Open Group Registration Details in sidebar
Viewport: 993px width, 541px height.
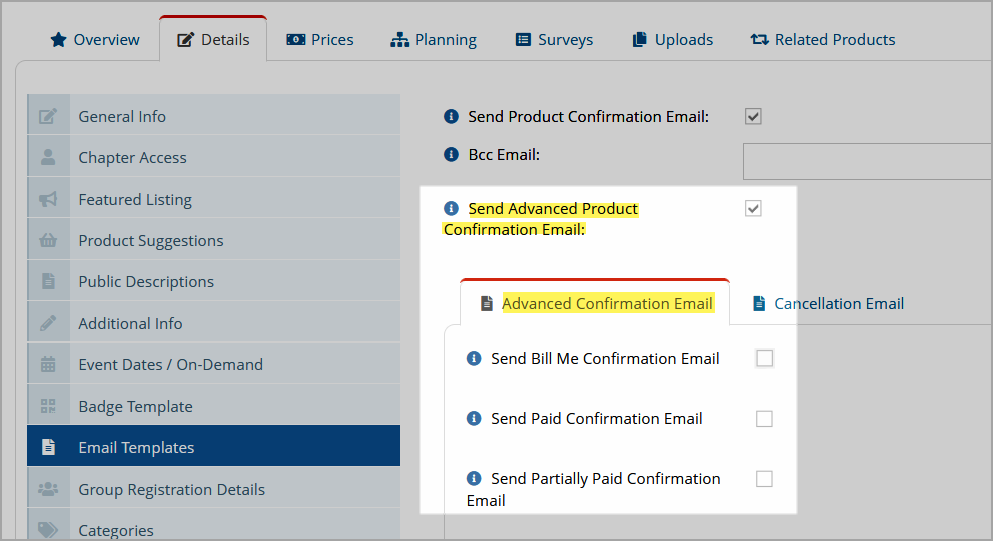click(213, 489)
